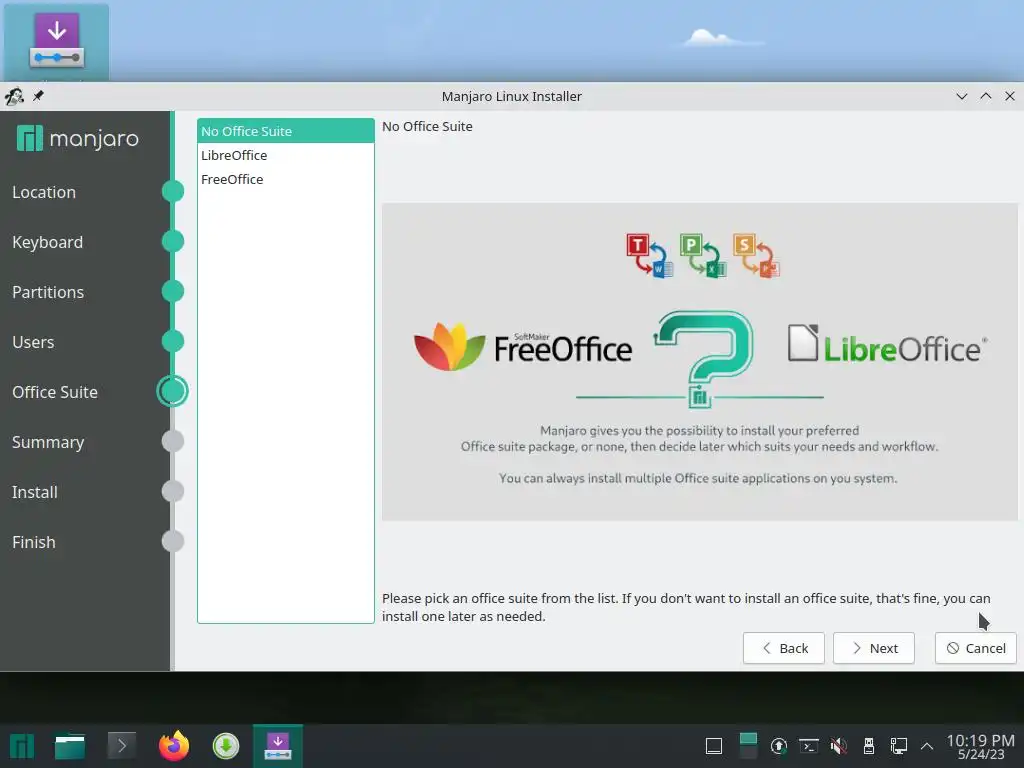This screenshot has height=768, width=1024.
Task: Click the Summary step in sidebar
Action: point(48,442)
